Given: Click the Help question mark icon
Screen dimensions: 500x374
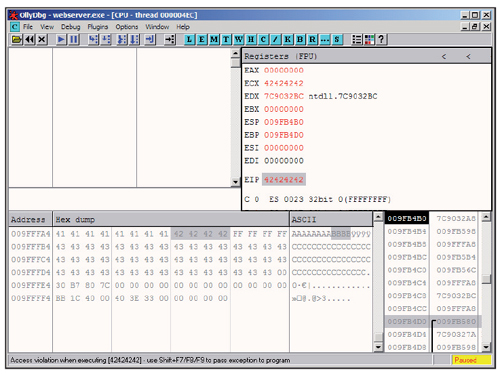Looking at the screenshot, I should click(x=381, y=40).
